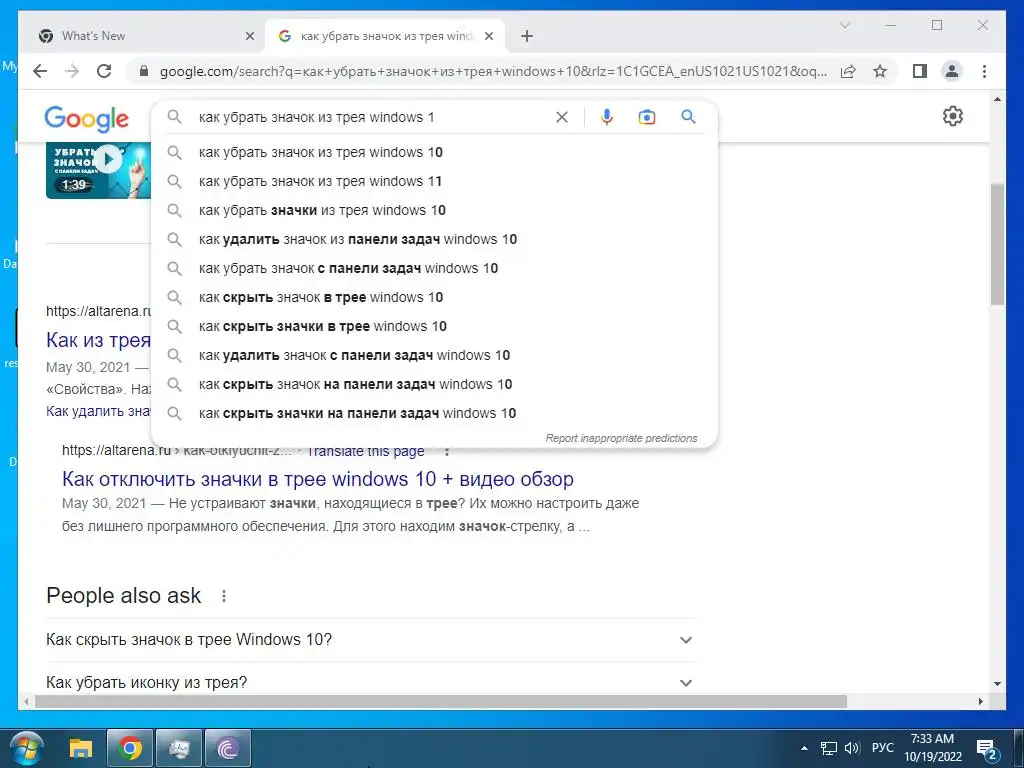Viewport: 1024px width, 768px height.
Task: Click the Google logo
Action: click(86, 119)
